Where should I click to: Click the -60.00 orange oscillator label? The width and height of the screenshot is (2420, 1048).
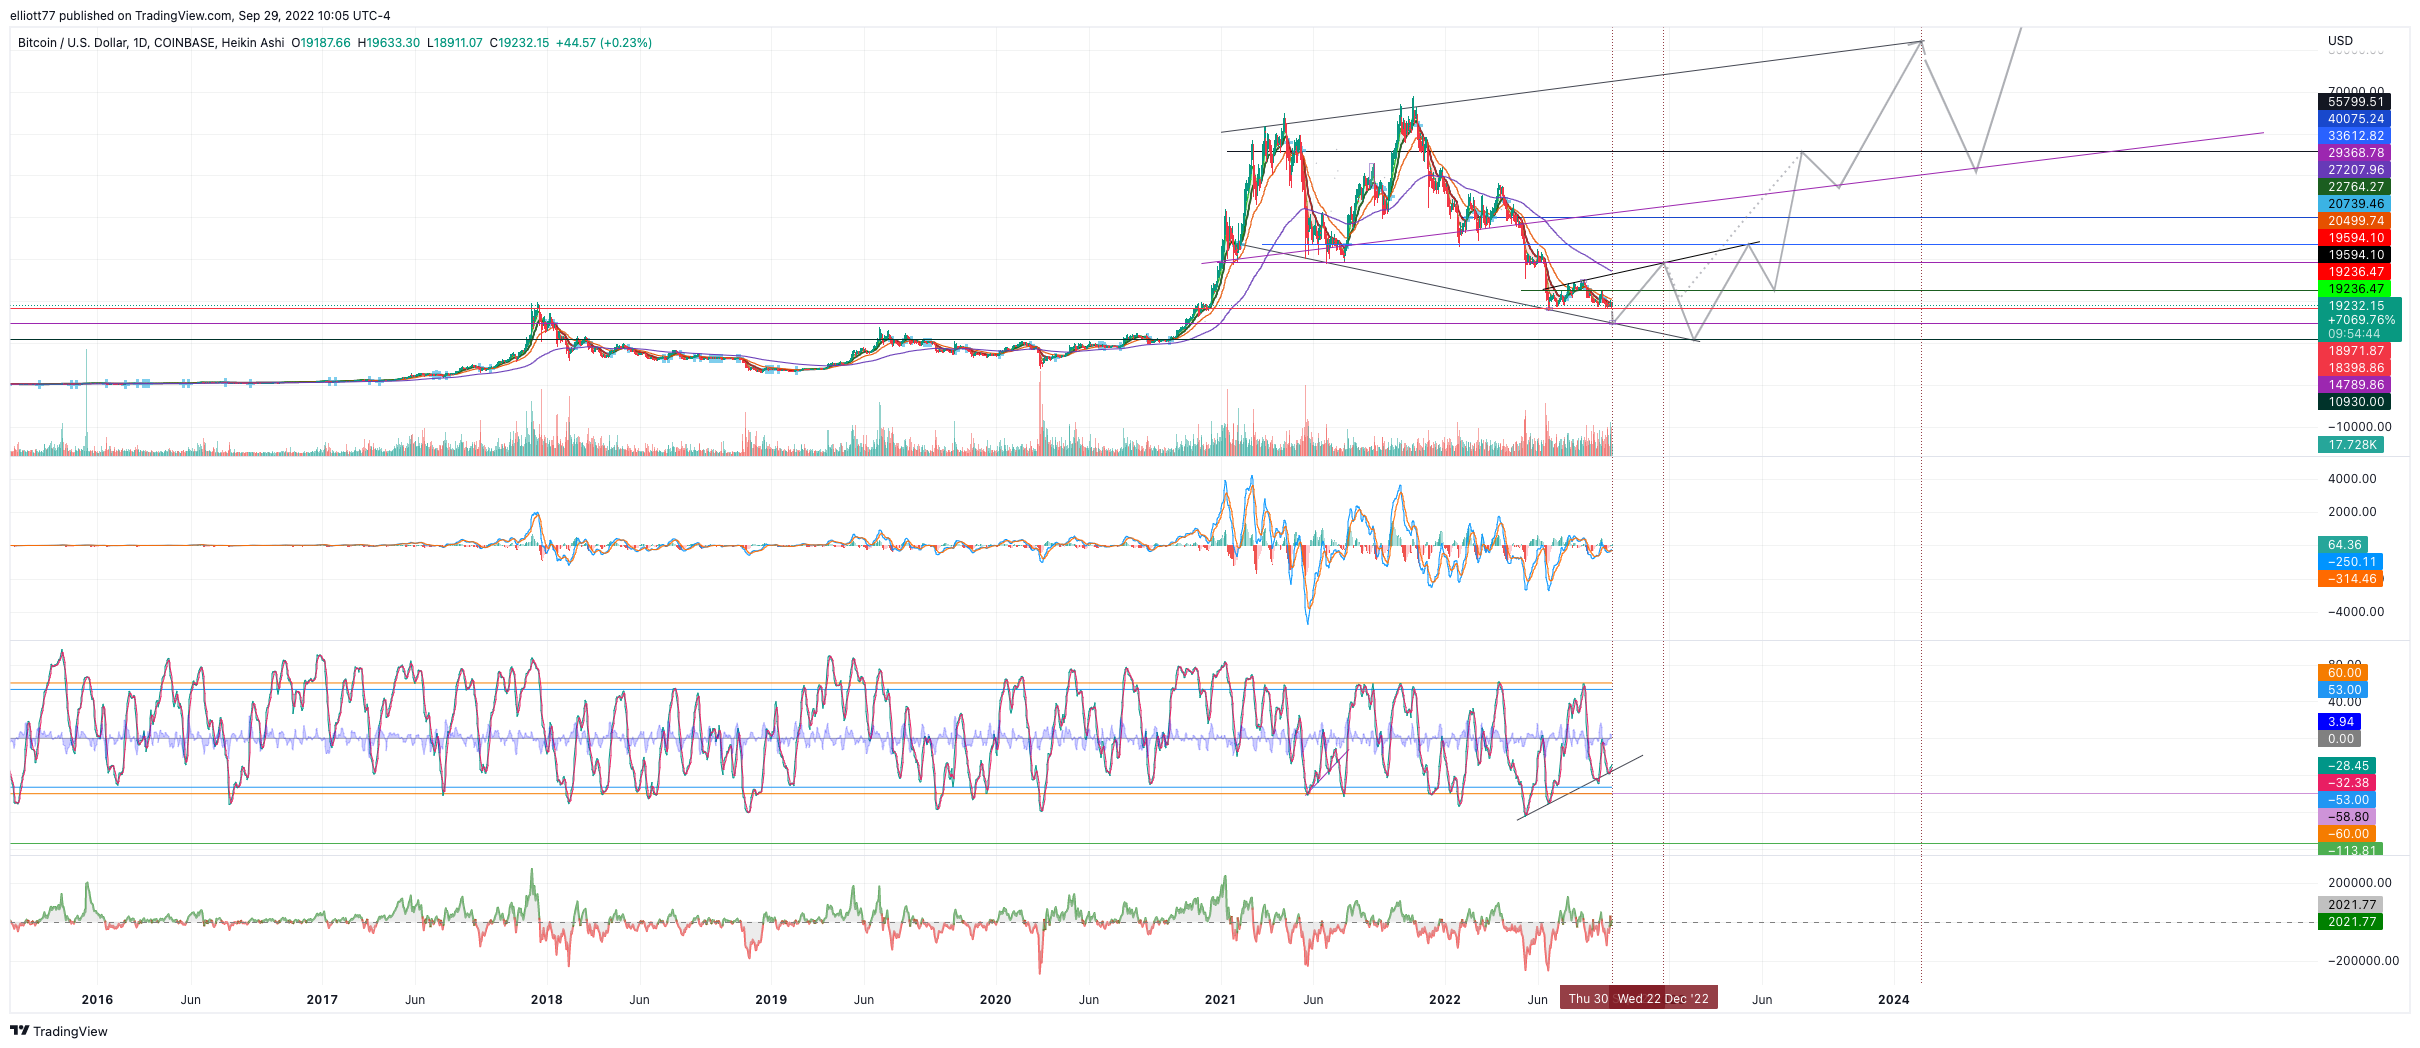point(2348,834)
